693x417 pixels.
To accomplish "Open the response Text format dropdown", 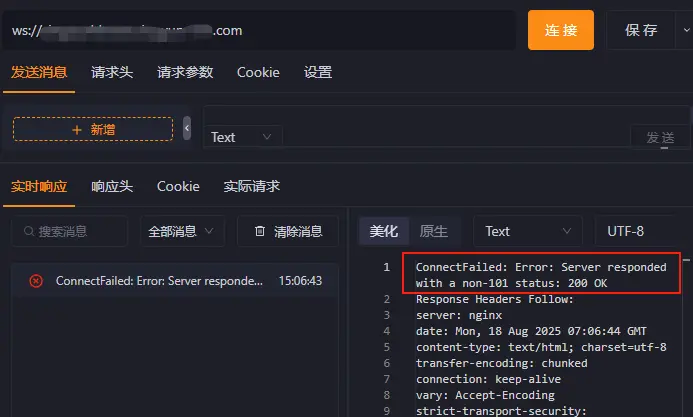I will 528,231.
